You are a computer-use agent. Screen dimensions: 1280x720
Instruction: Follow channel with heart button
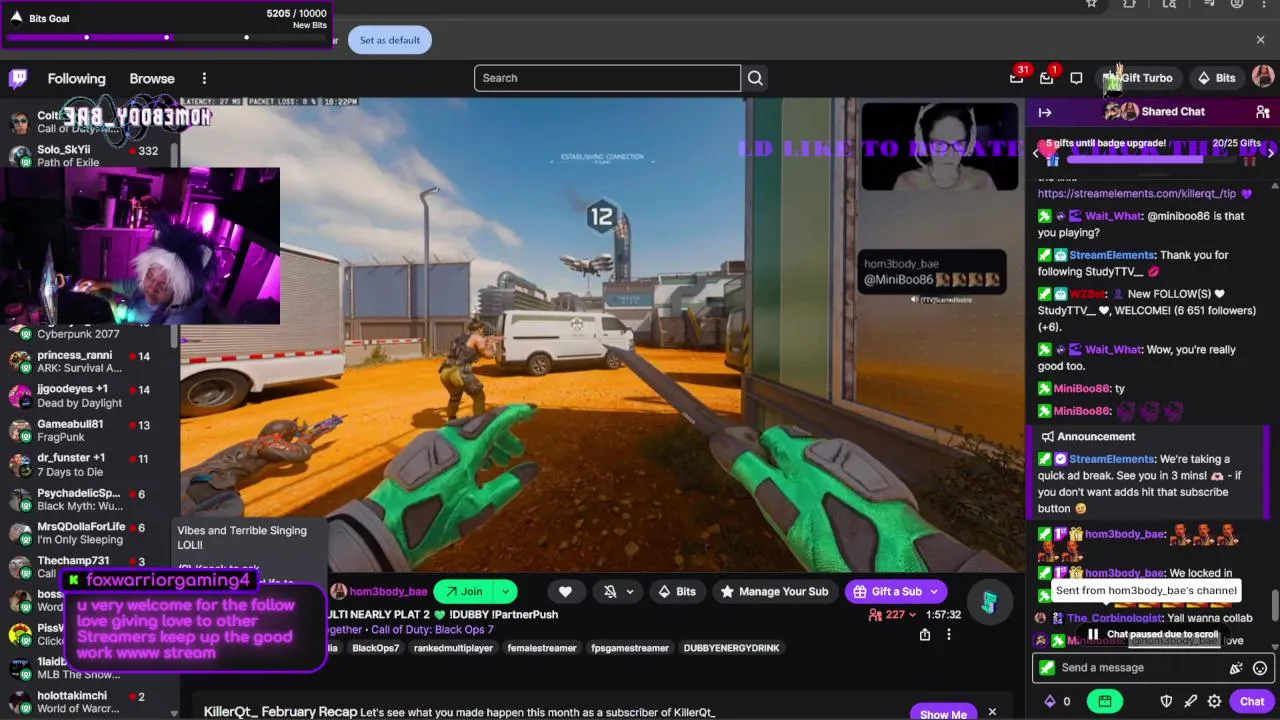point(565,591)
